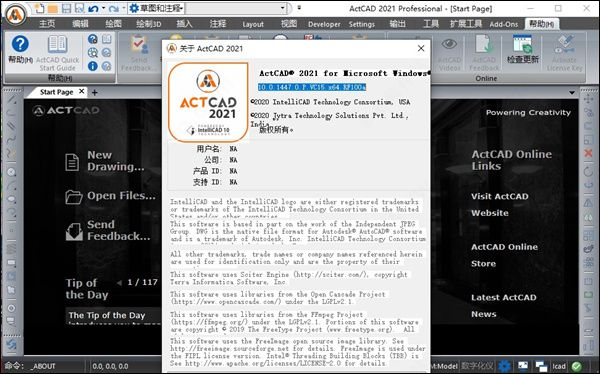Select the 注释 ribbon tab
The height and width of the screenshot is (374, 600).
tap(217, 24)
